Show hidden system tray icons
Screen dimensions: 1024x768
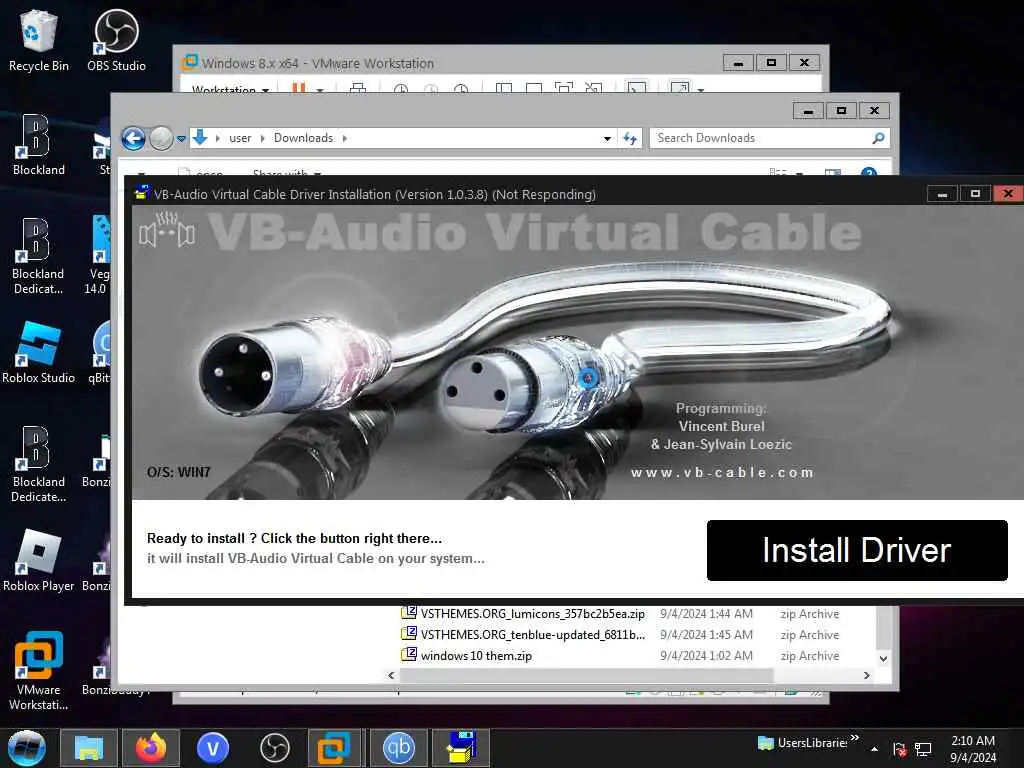pos(874,749)
